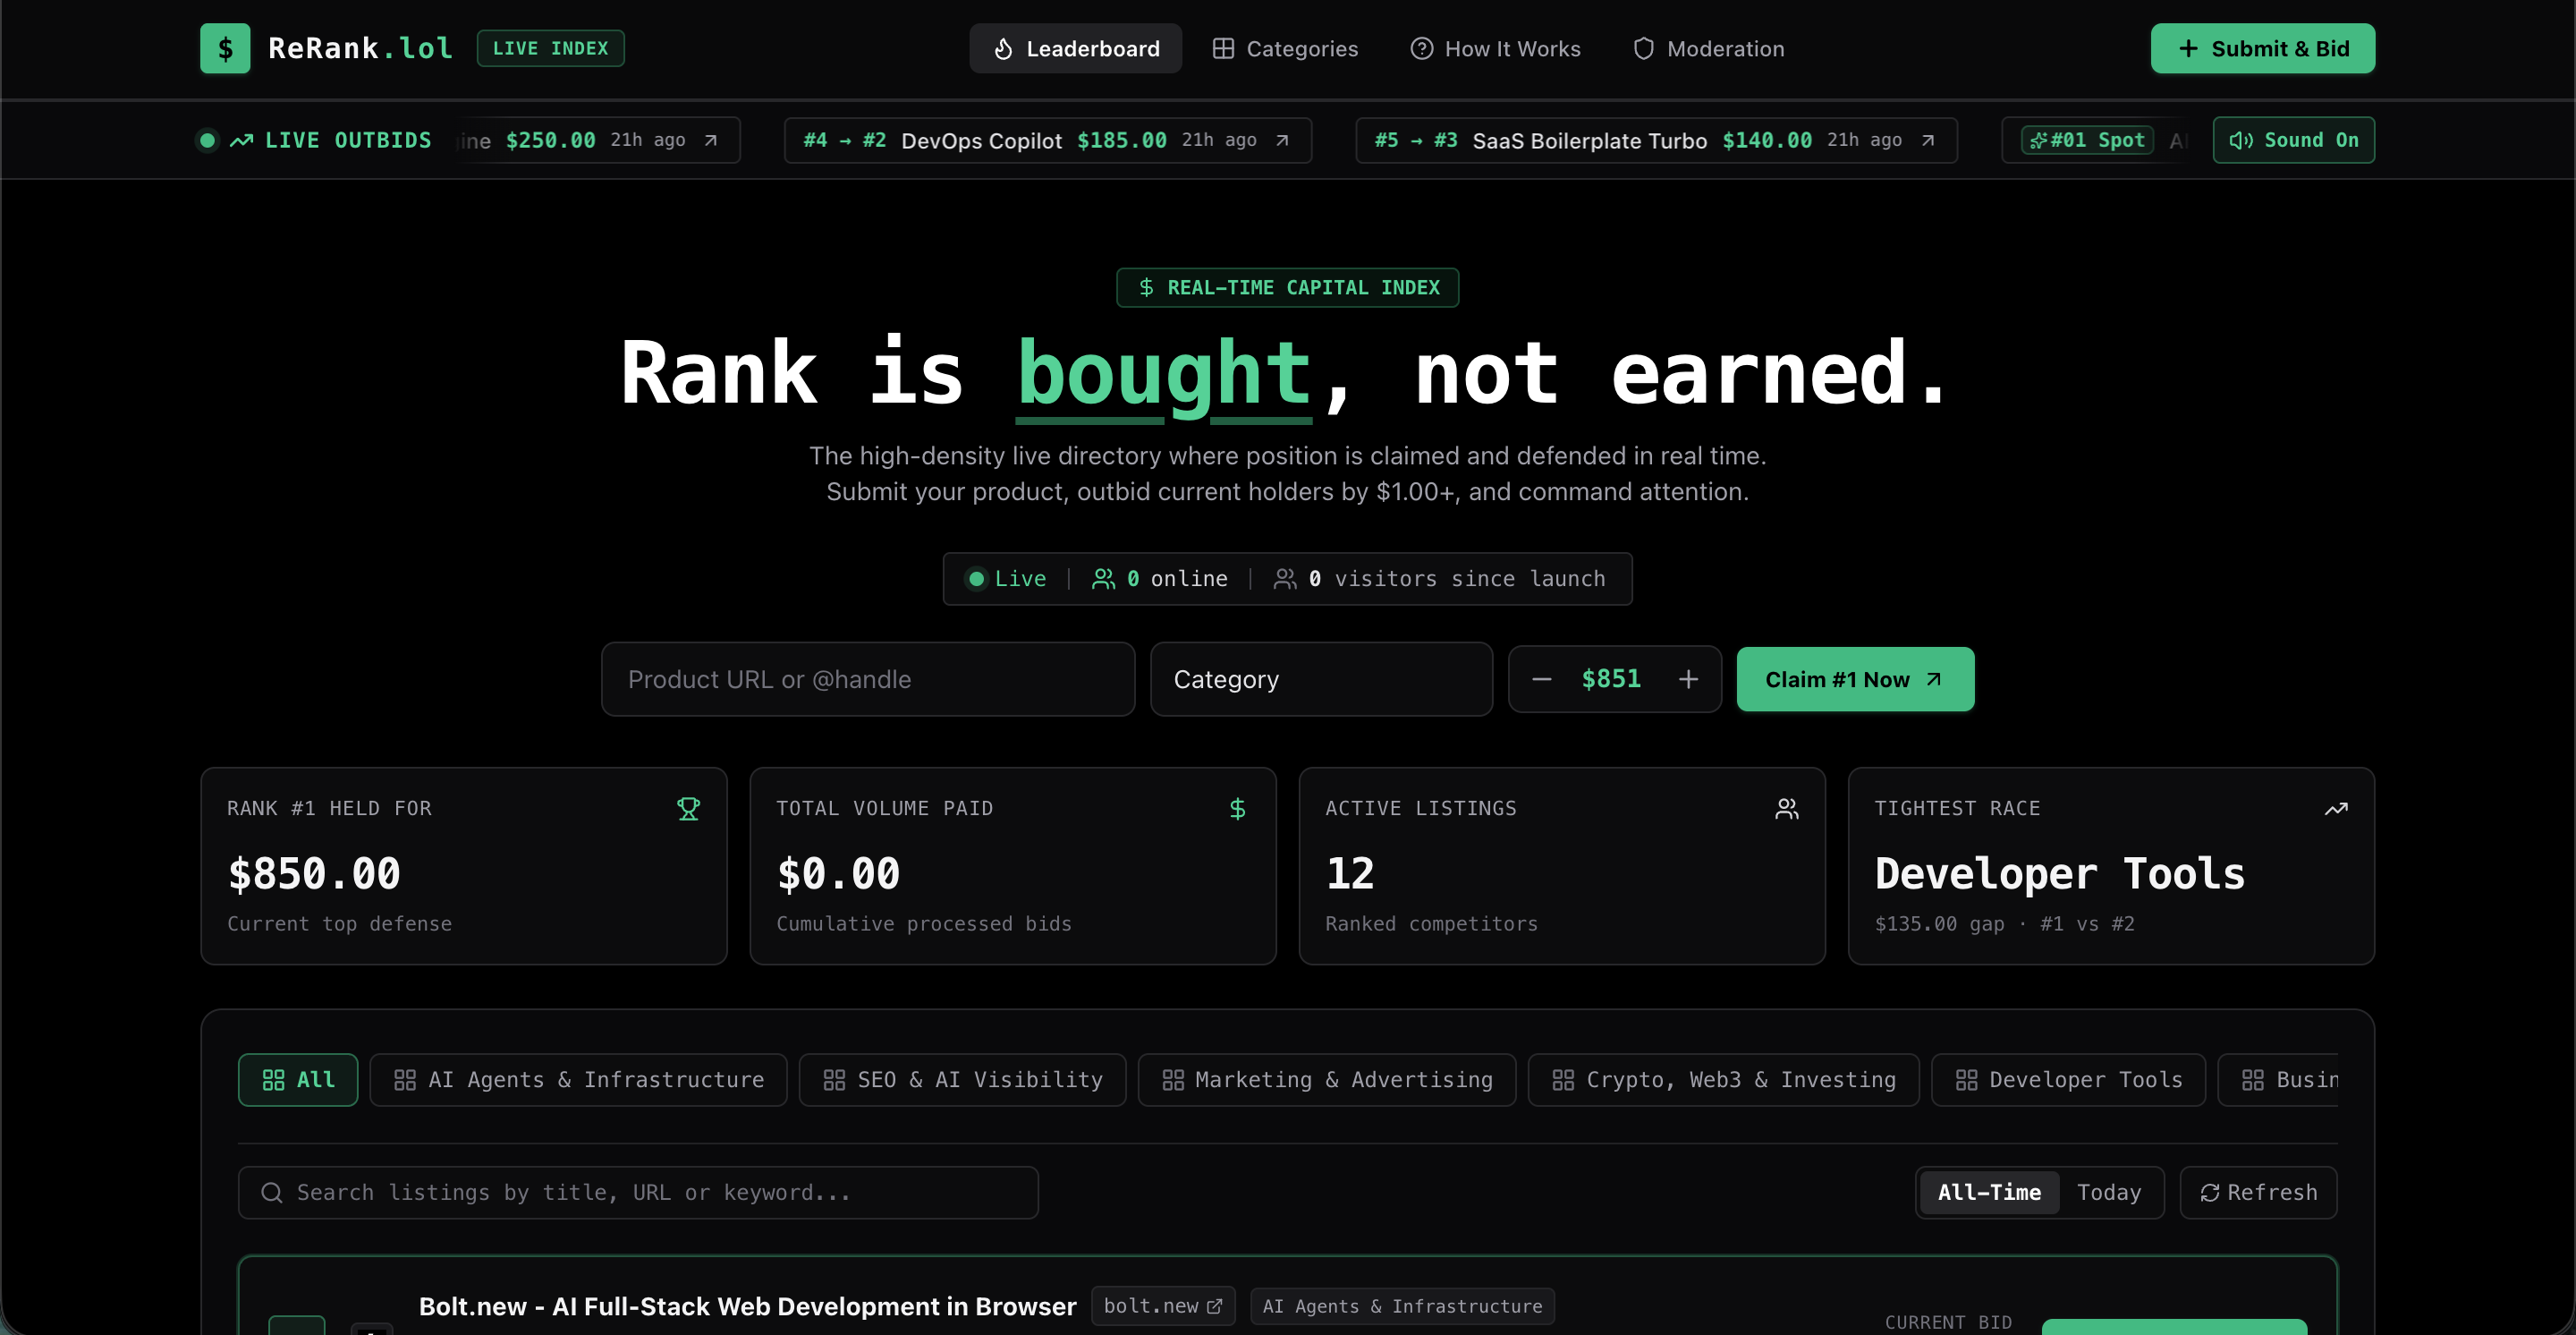Filter by Developer Tools category chip
The width and height of the screenshot is (2576, 1335).
click(x=2068, y=1080)
